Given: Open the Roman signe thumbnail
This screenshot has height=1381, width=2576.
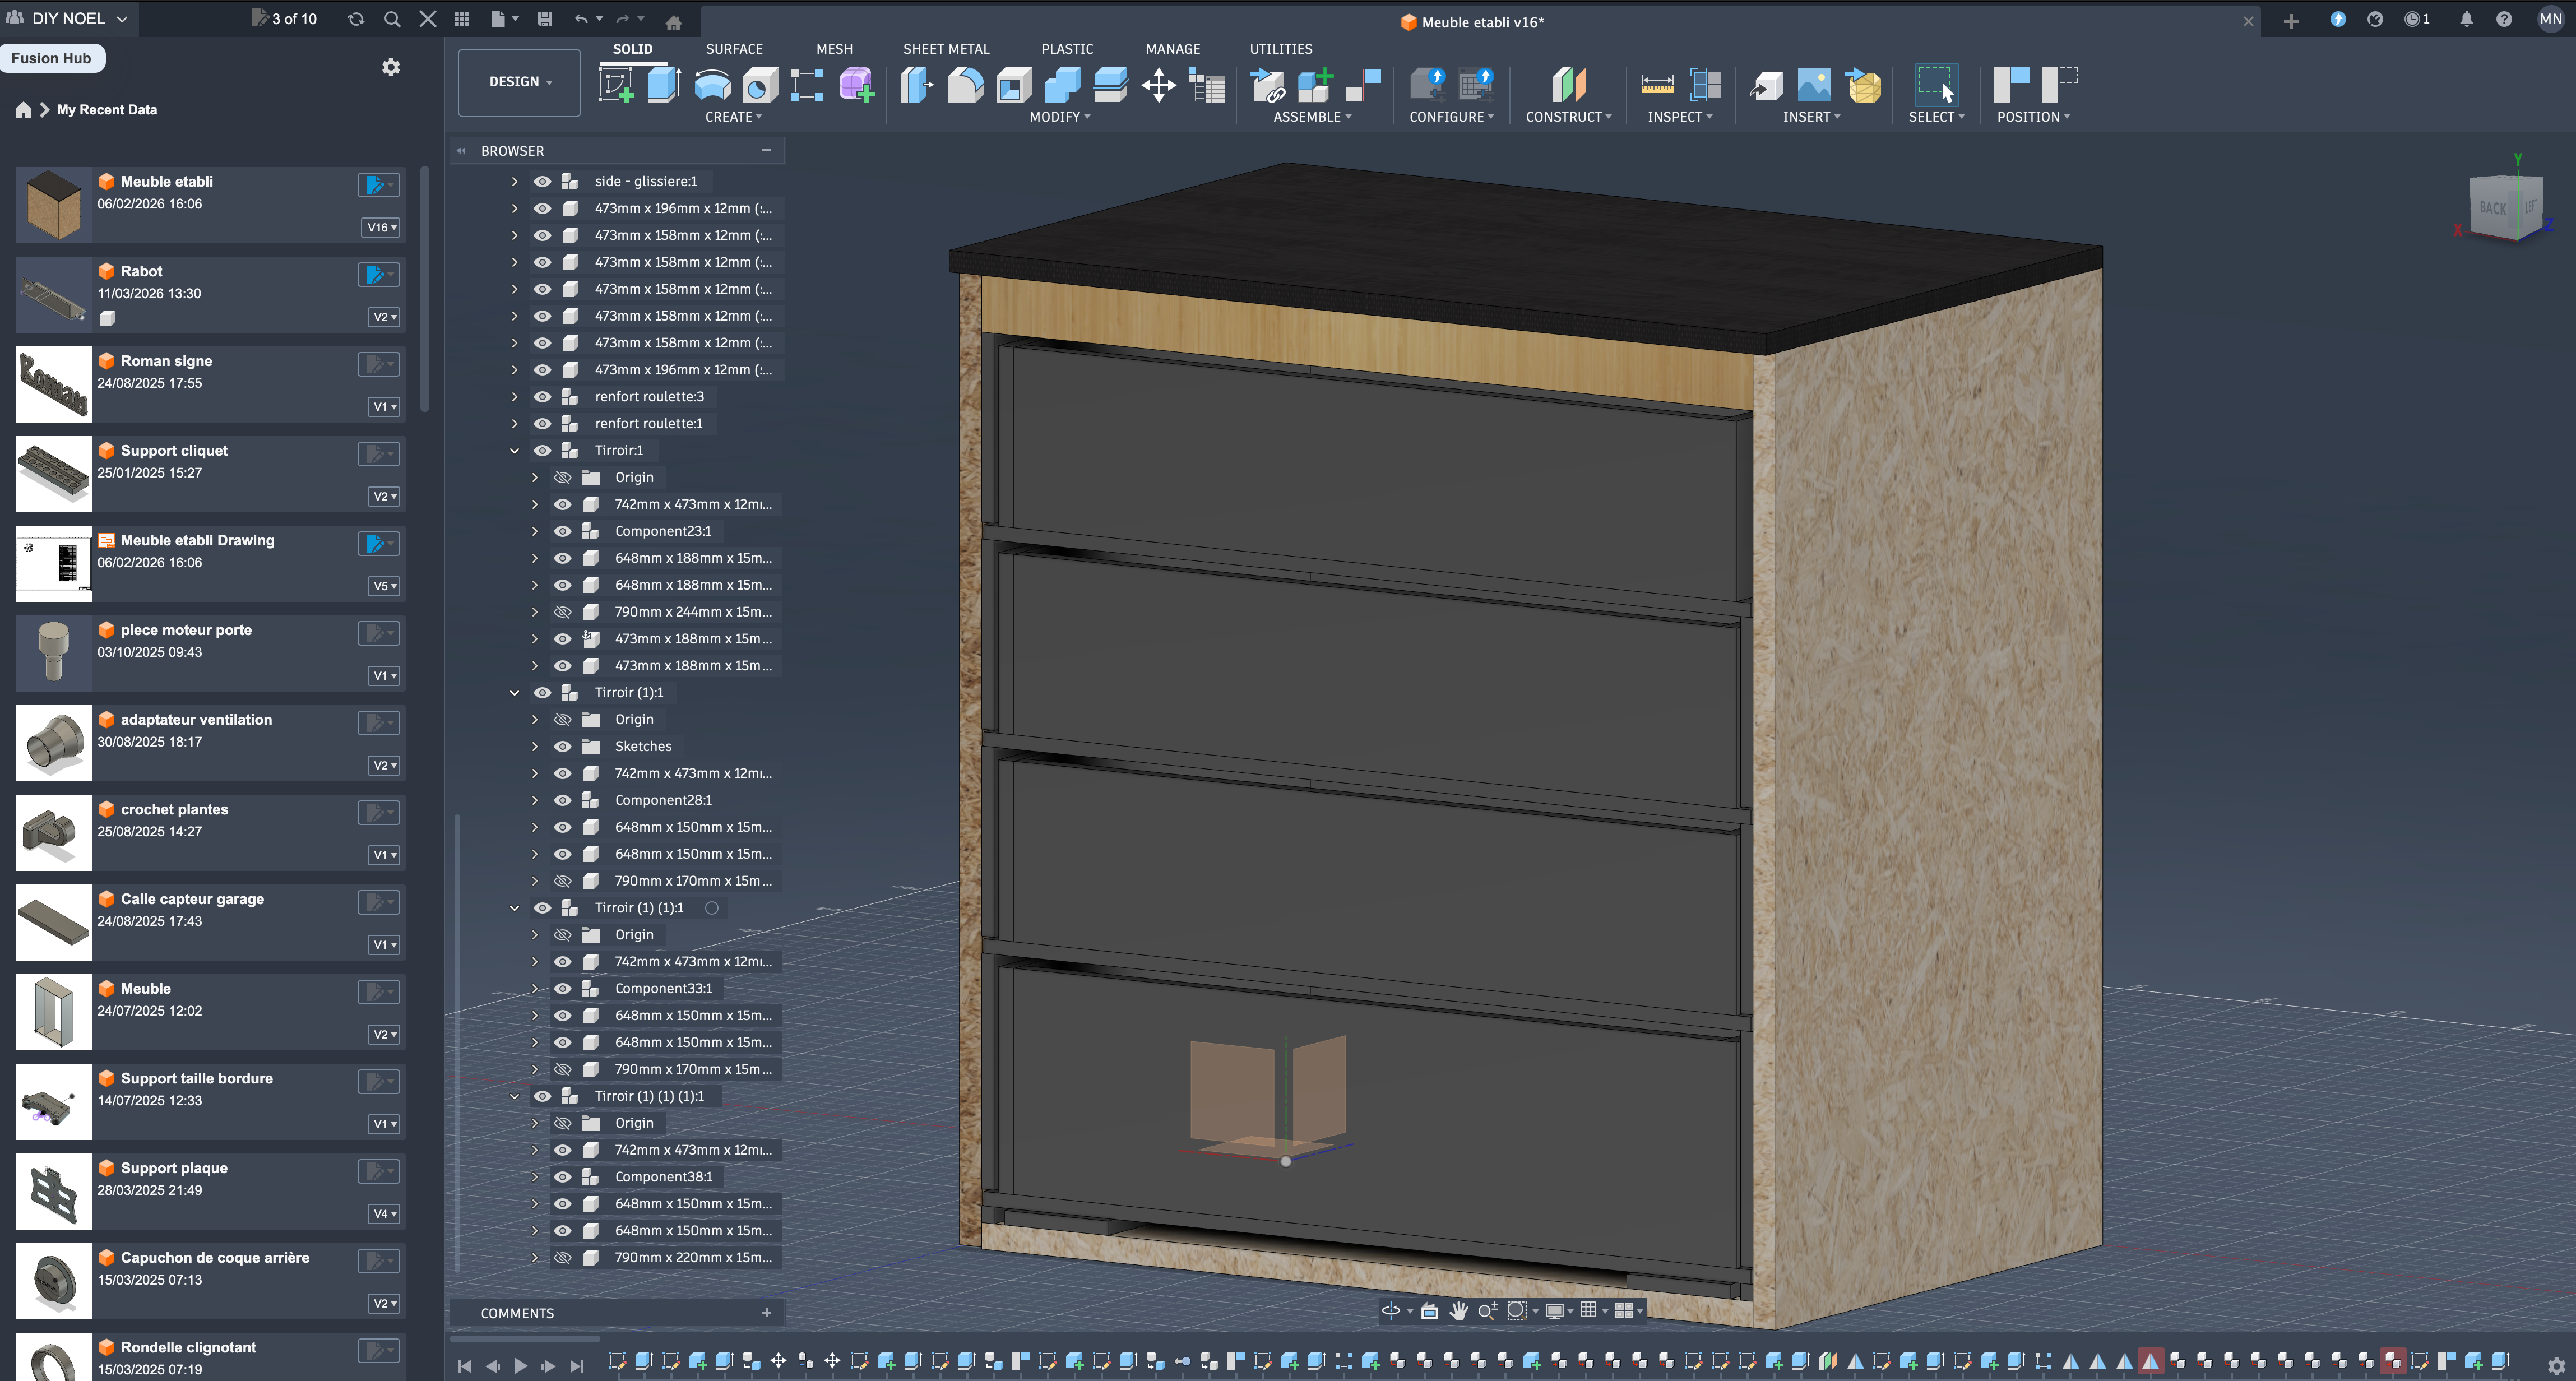Looking at the screenshot, I should click(54, 384).
